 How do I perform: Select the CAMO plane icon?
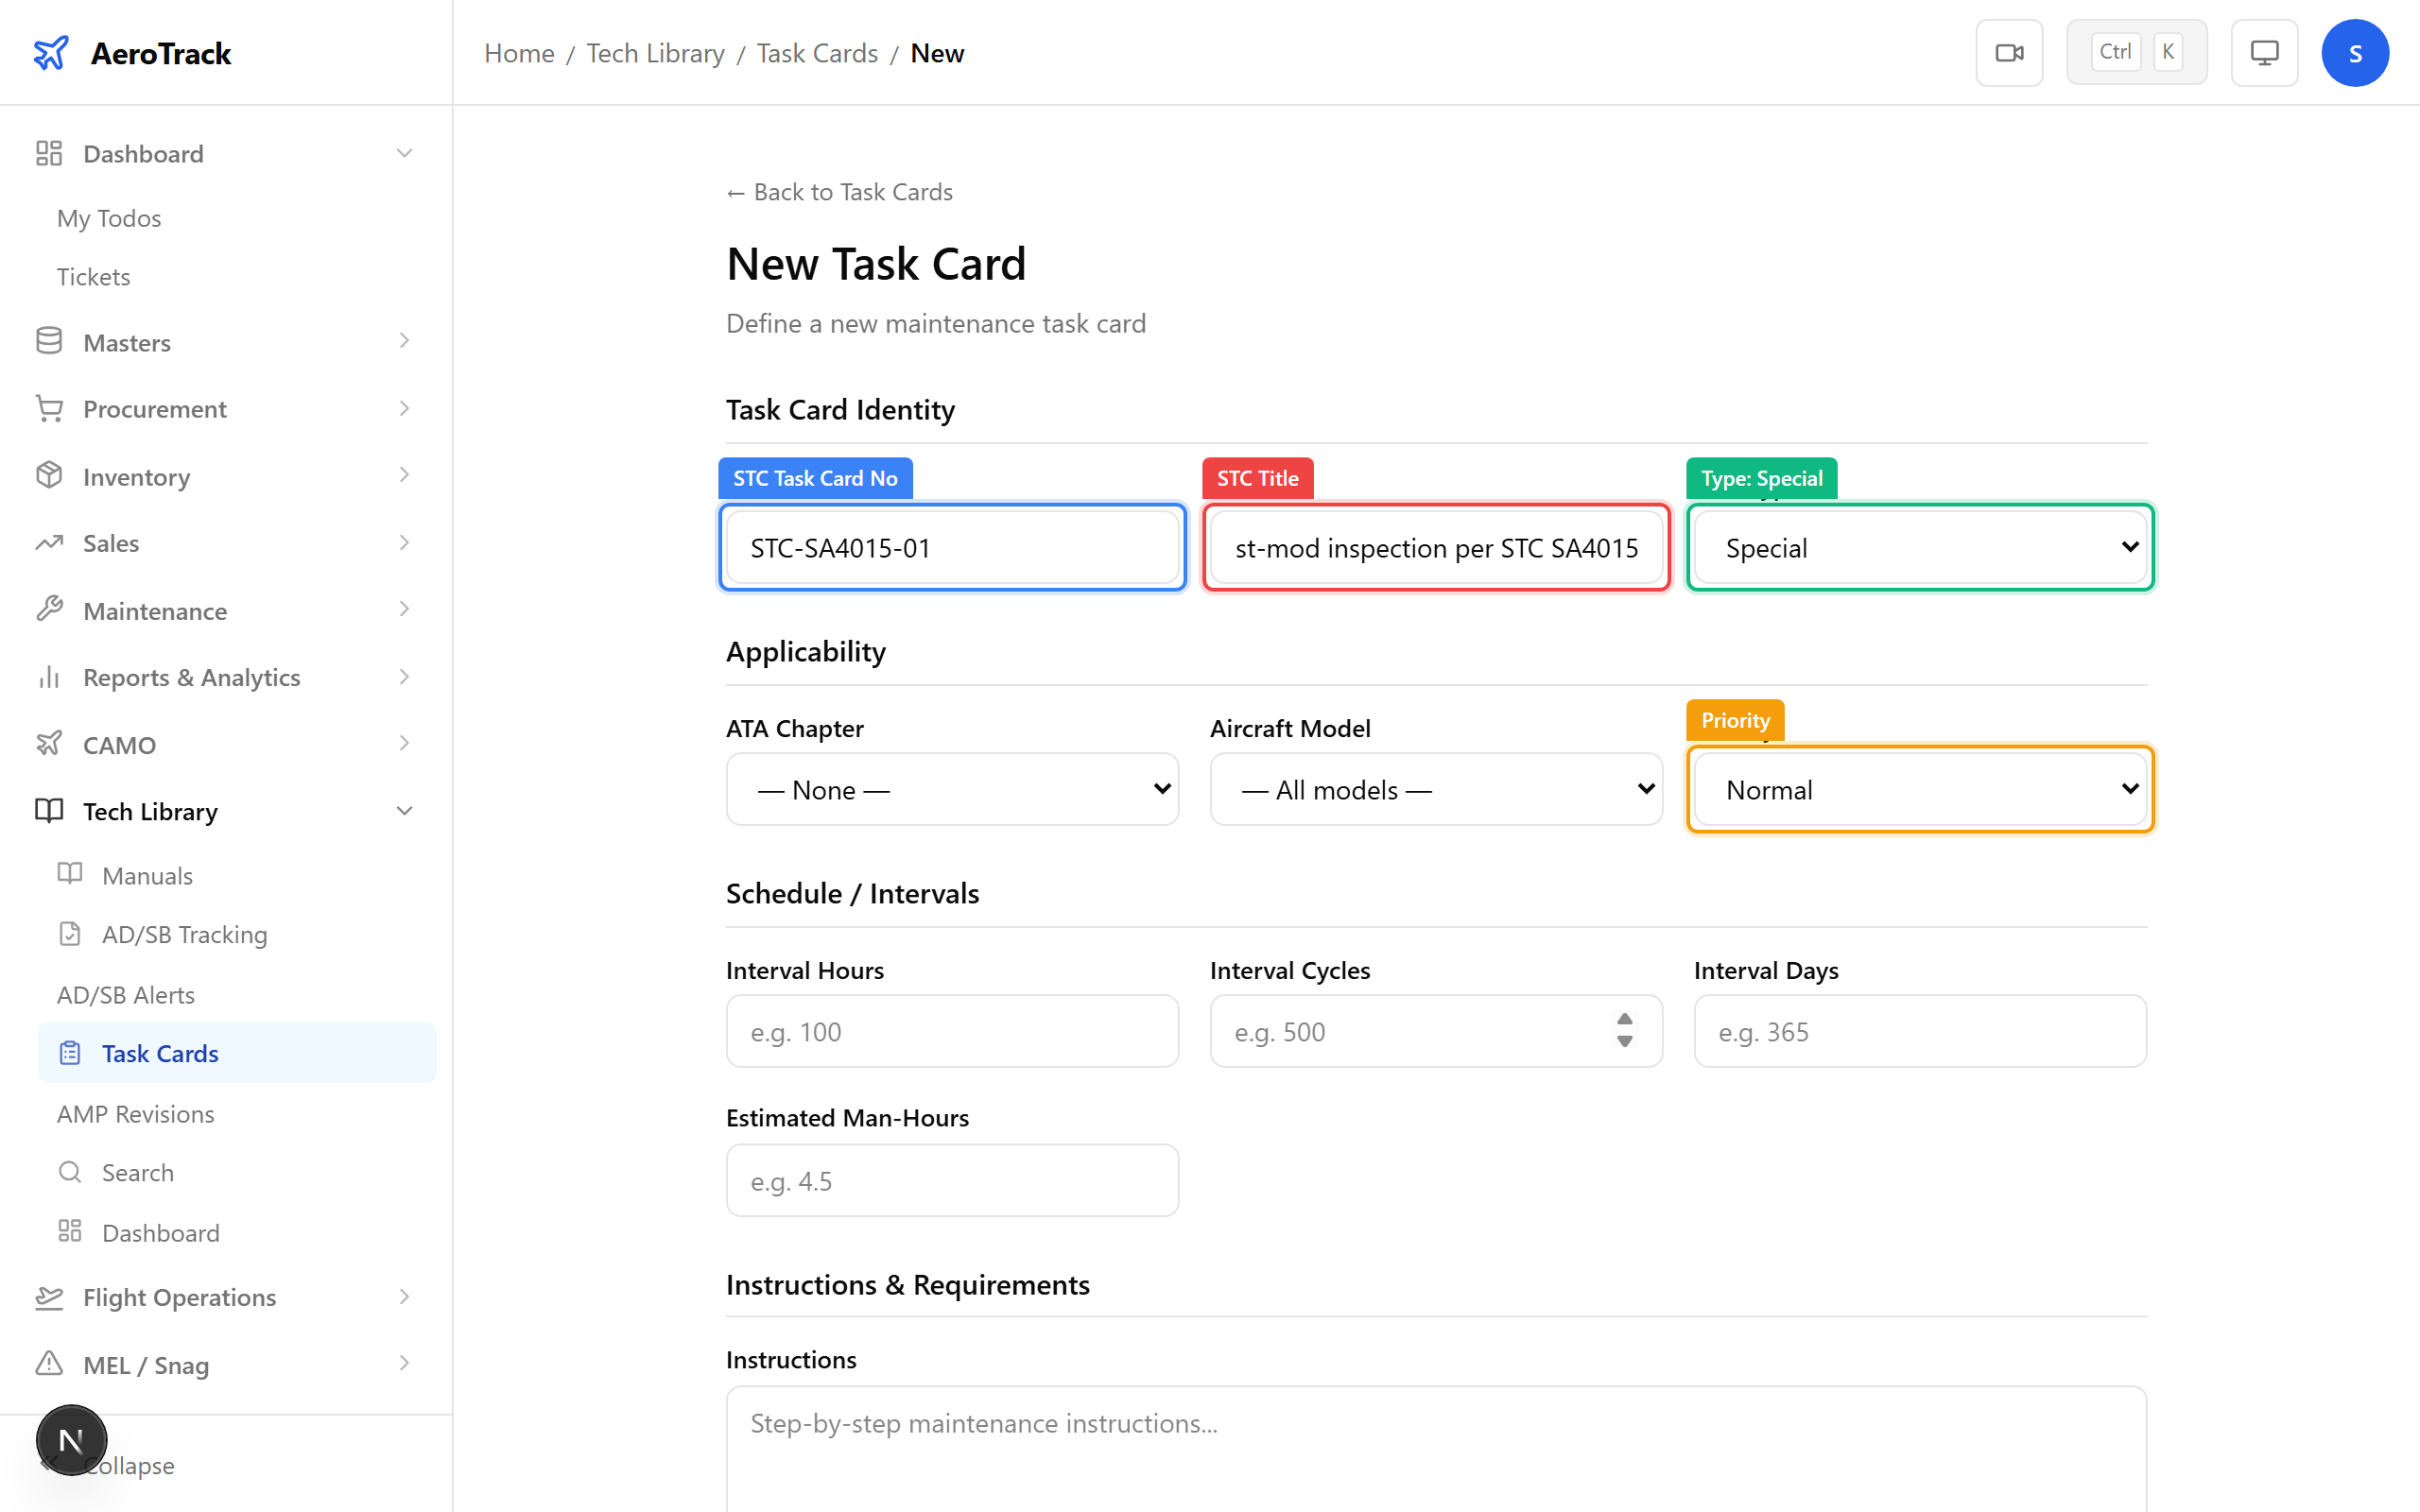click(49, 744)
